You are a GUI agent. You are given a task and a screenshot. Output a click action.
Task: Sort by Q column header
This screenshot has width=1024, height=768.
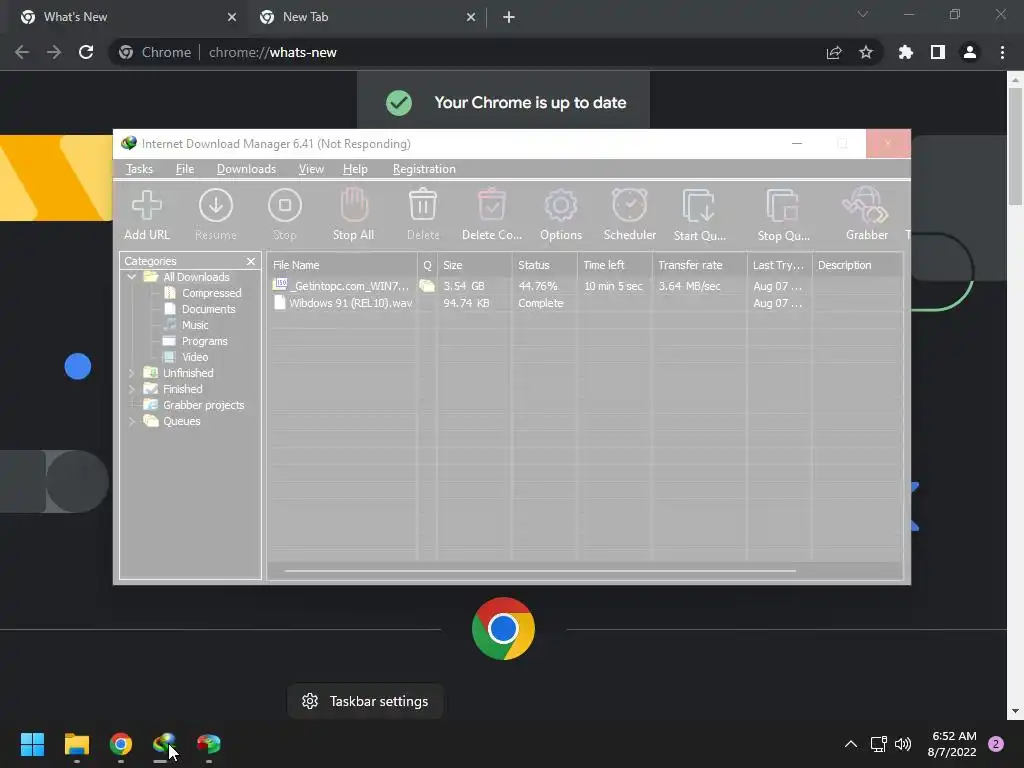(428, 265)
